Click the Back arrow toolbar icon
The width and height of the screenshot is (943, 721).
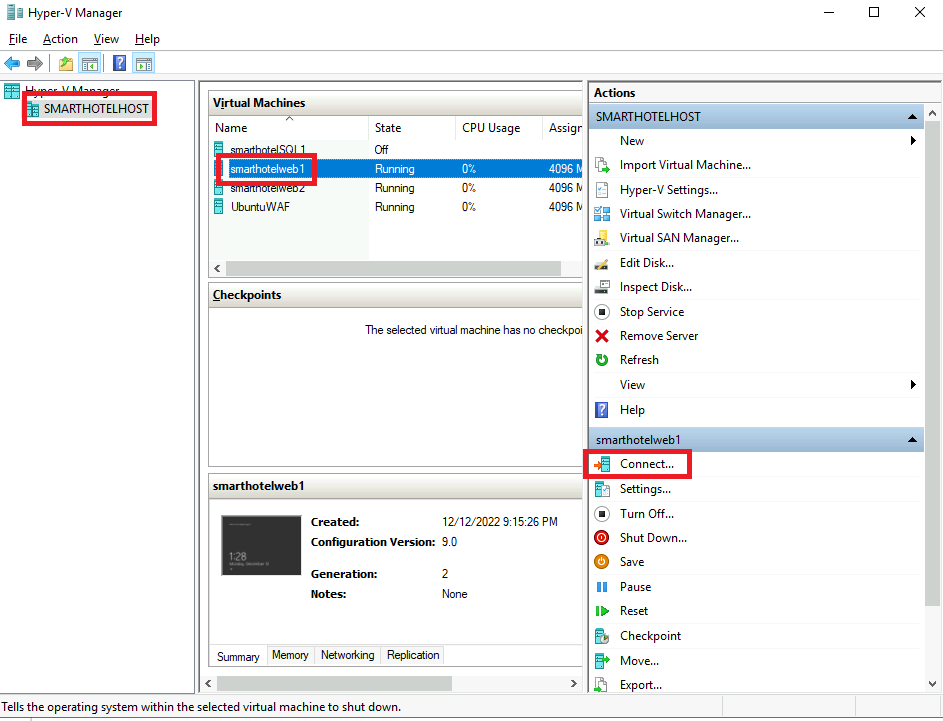click(x=12, y=63)
